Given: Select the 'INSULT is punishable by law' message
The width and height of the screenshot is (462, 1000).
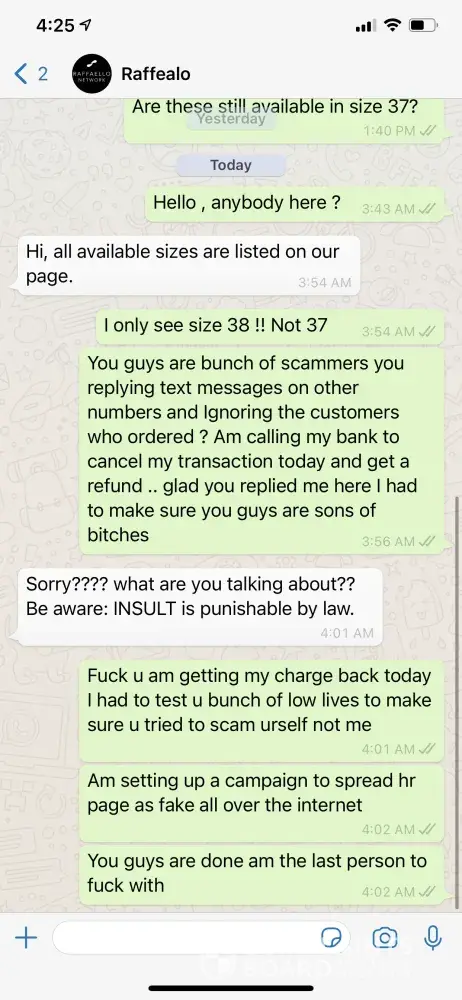Looking at the screenshot, I should coord(198,607).
